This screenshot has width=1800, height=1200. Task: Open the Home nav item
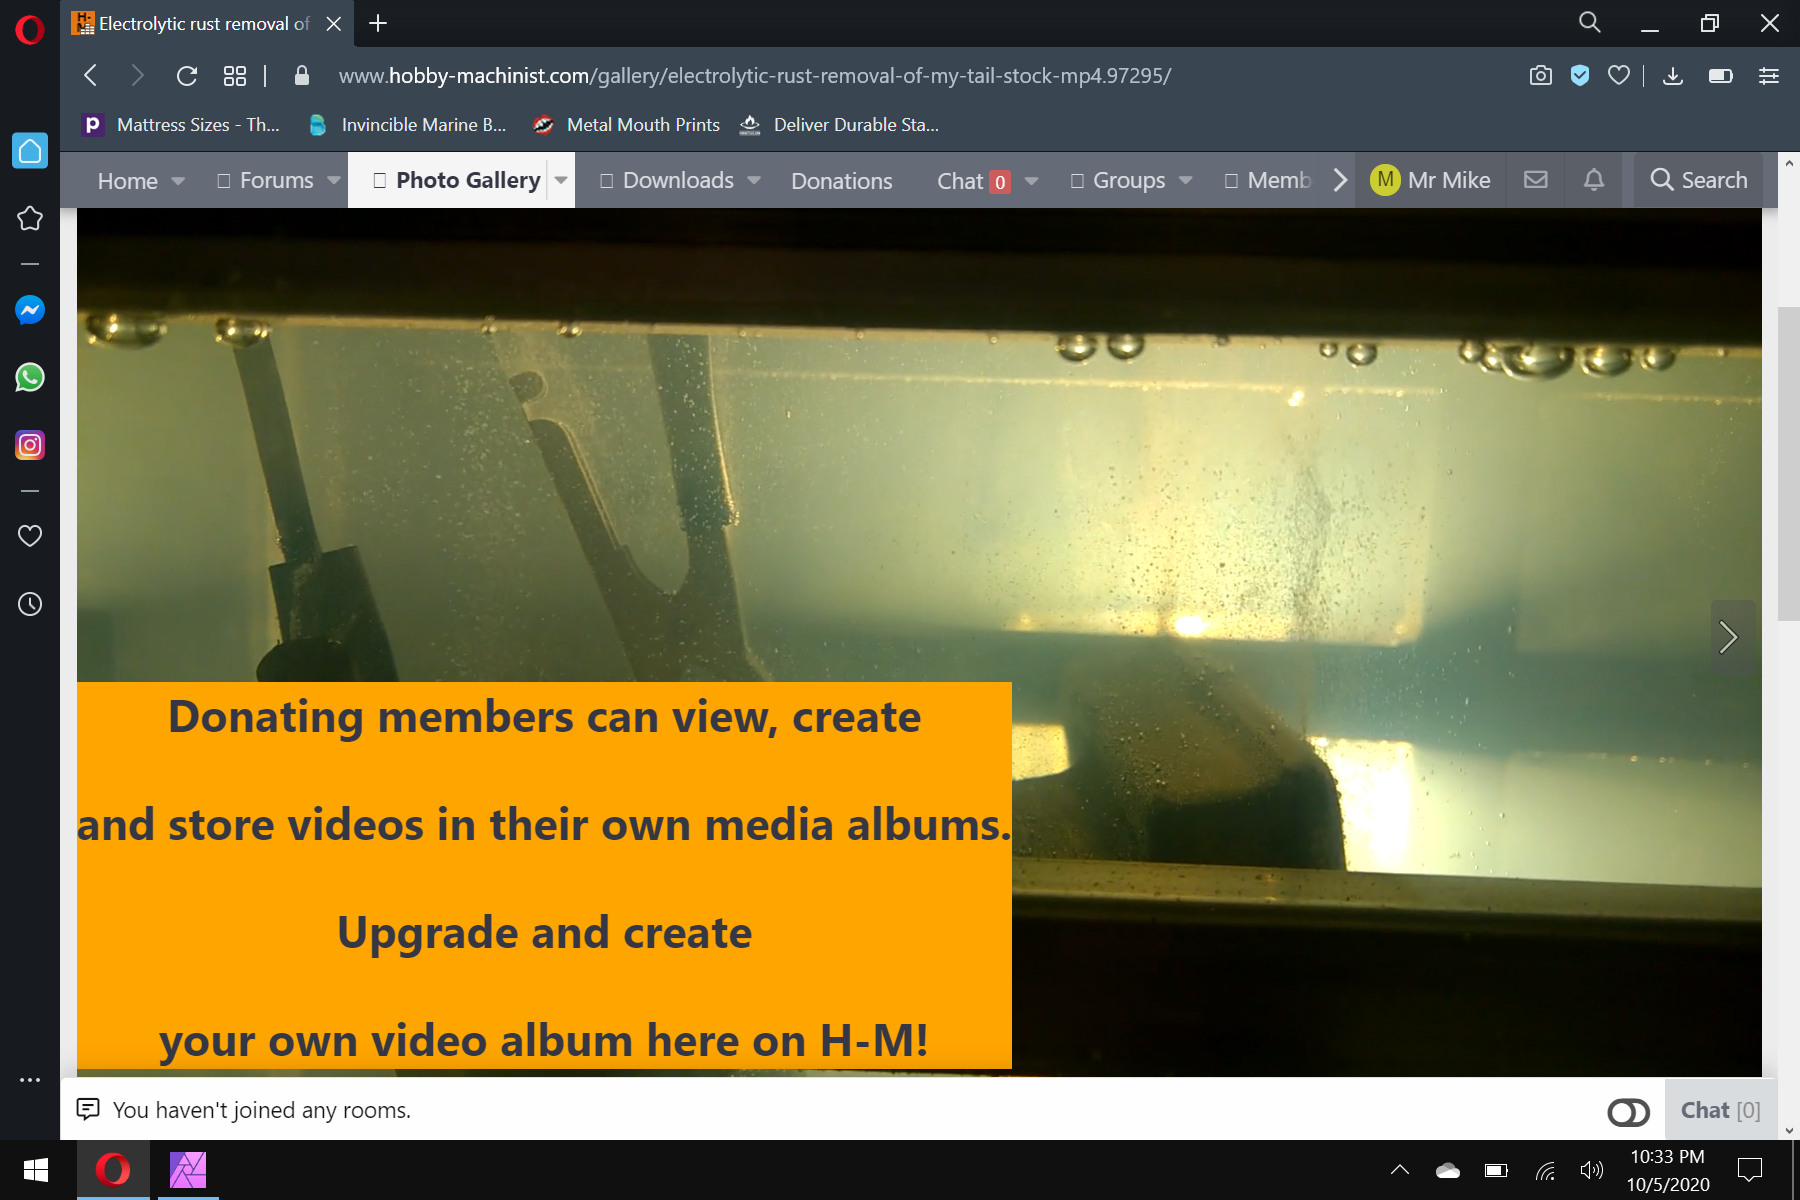128,181
